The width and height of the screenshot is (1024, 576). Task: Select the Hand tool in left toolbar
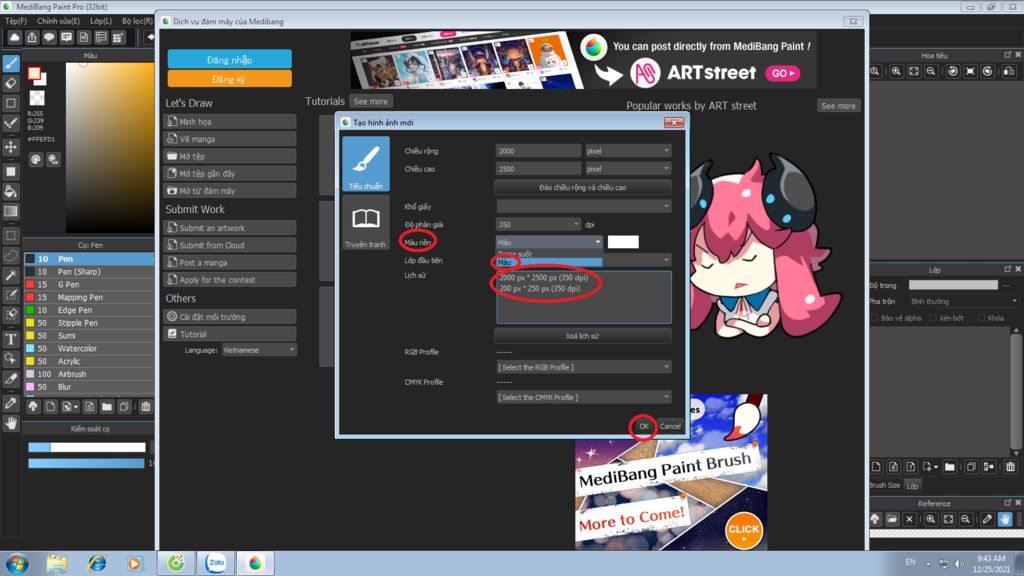coord(11,423)
